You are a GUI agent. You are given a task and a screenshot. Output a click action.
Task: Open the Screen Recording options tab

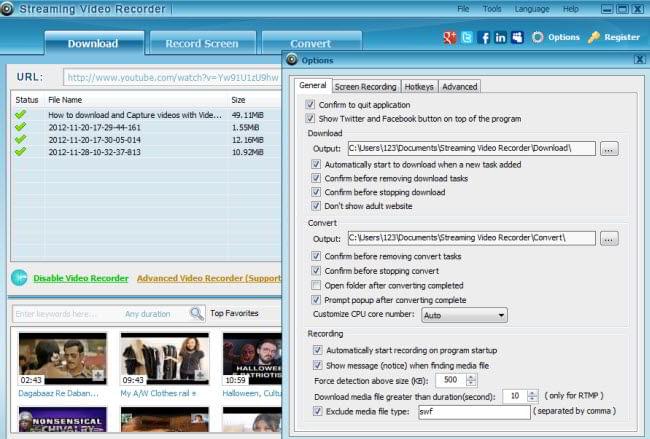click(366, 86)
